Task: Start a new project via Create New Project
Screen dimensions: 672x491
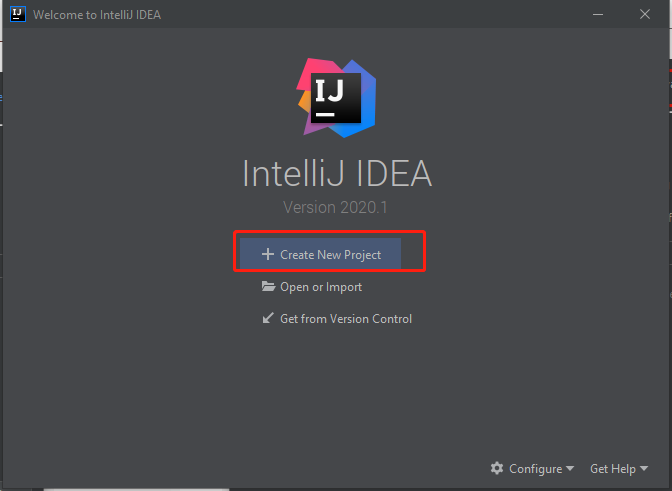Action: click(330, 255)
